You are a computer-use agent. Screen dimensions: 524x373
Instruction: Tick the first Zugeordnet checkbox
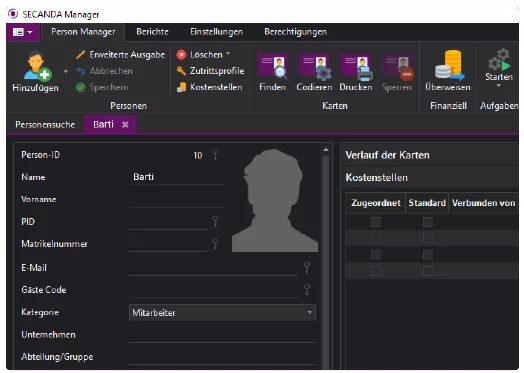(x=376, y=222)
